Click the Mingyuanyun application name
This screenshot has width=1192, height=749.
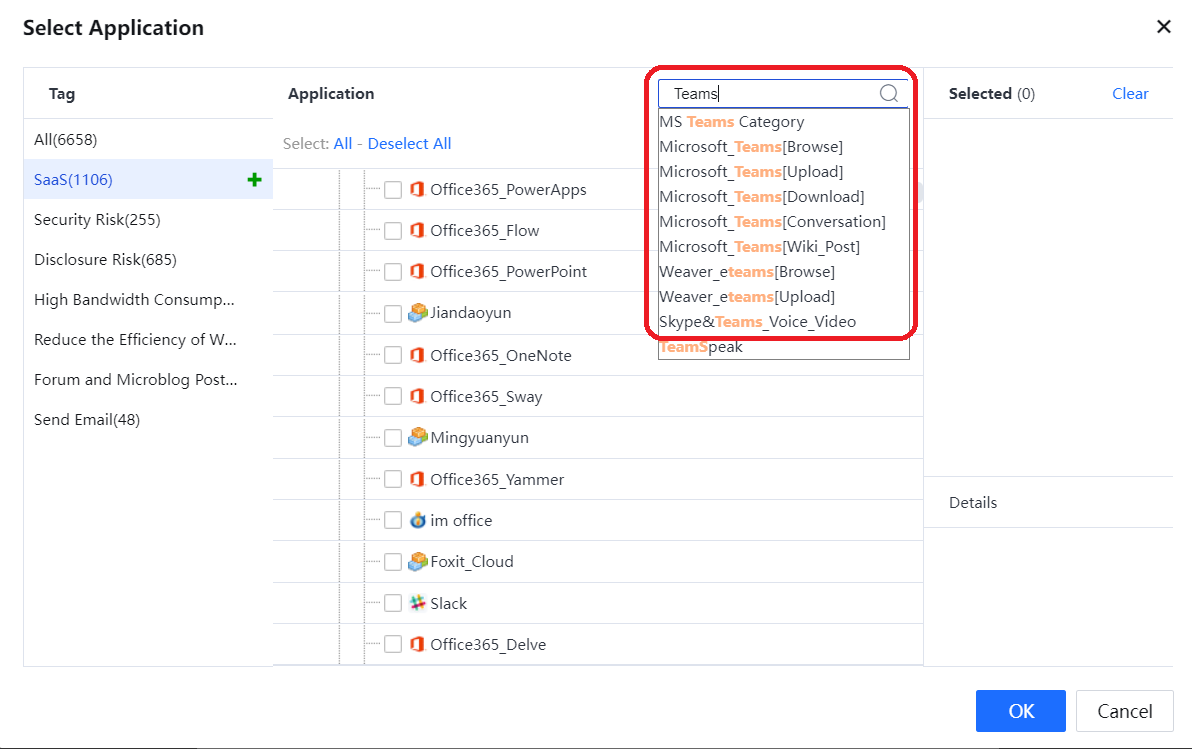click(x=480, y=438)
